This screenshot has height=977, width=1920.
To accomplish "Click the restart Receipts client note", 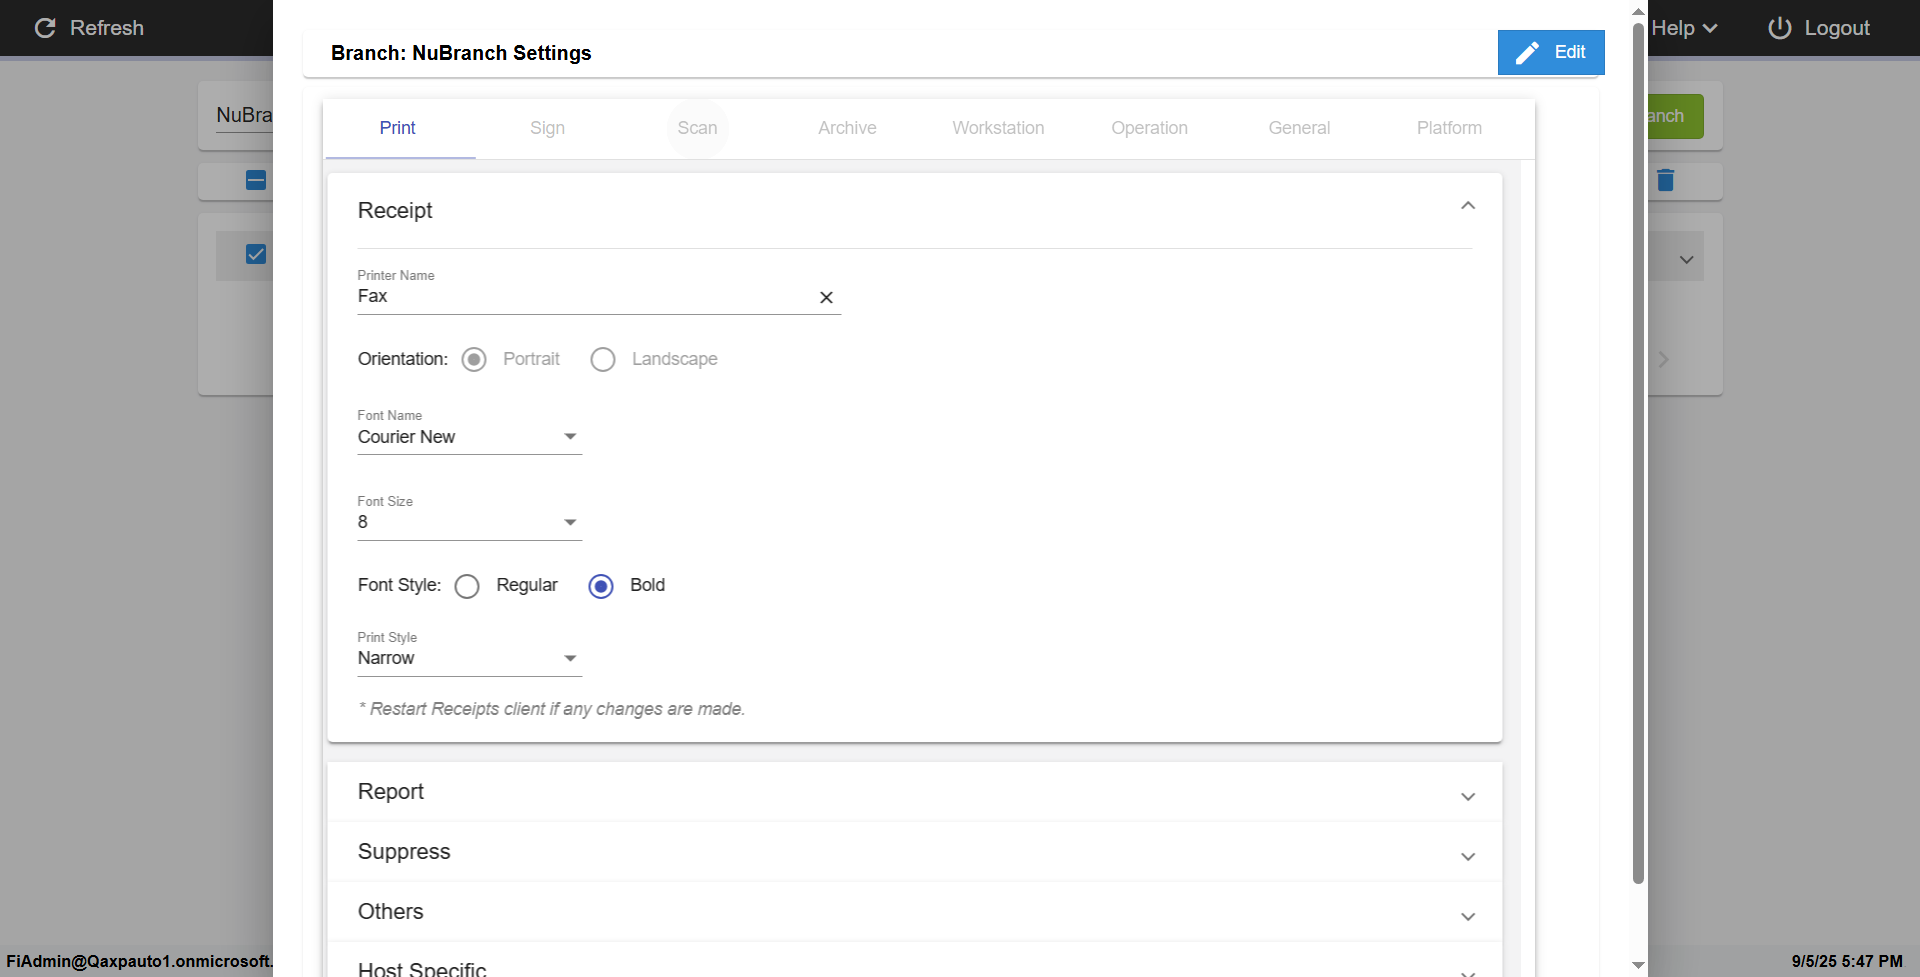I will (552, 709).
